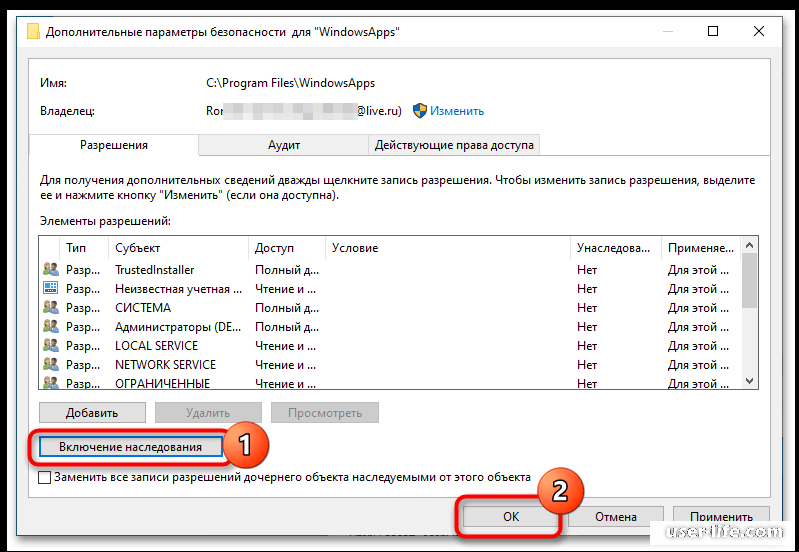Screen dimensions: 799x552
Task: Click the shield icon beside the Изменить link
Action: (x=419, y=111)
